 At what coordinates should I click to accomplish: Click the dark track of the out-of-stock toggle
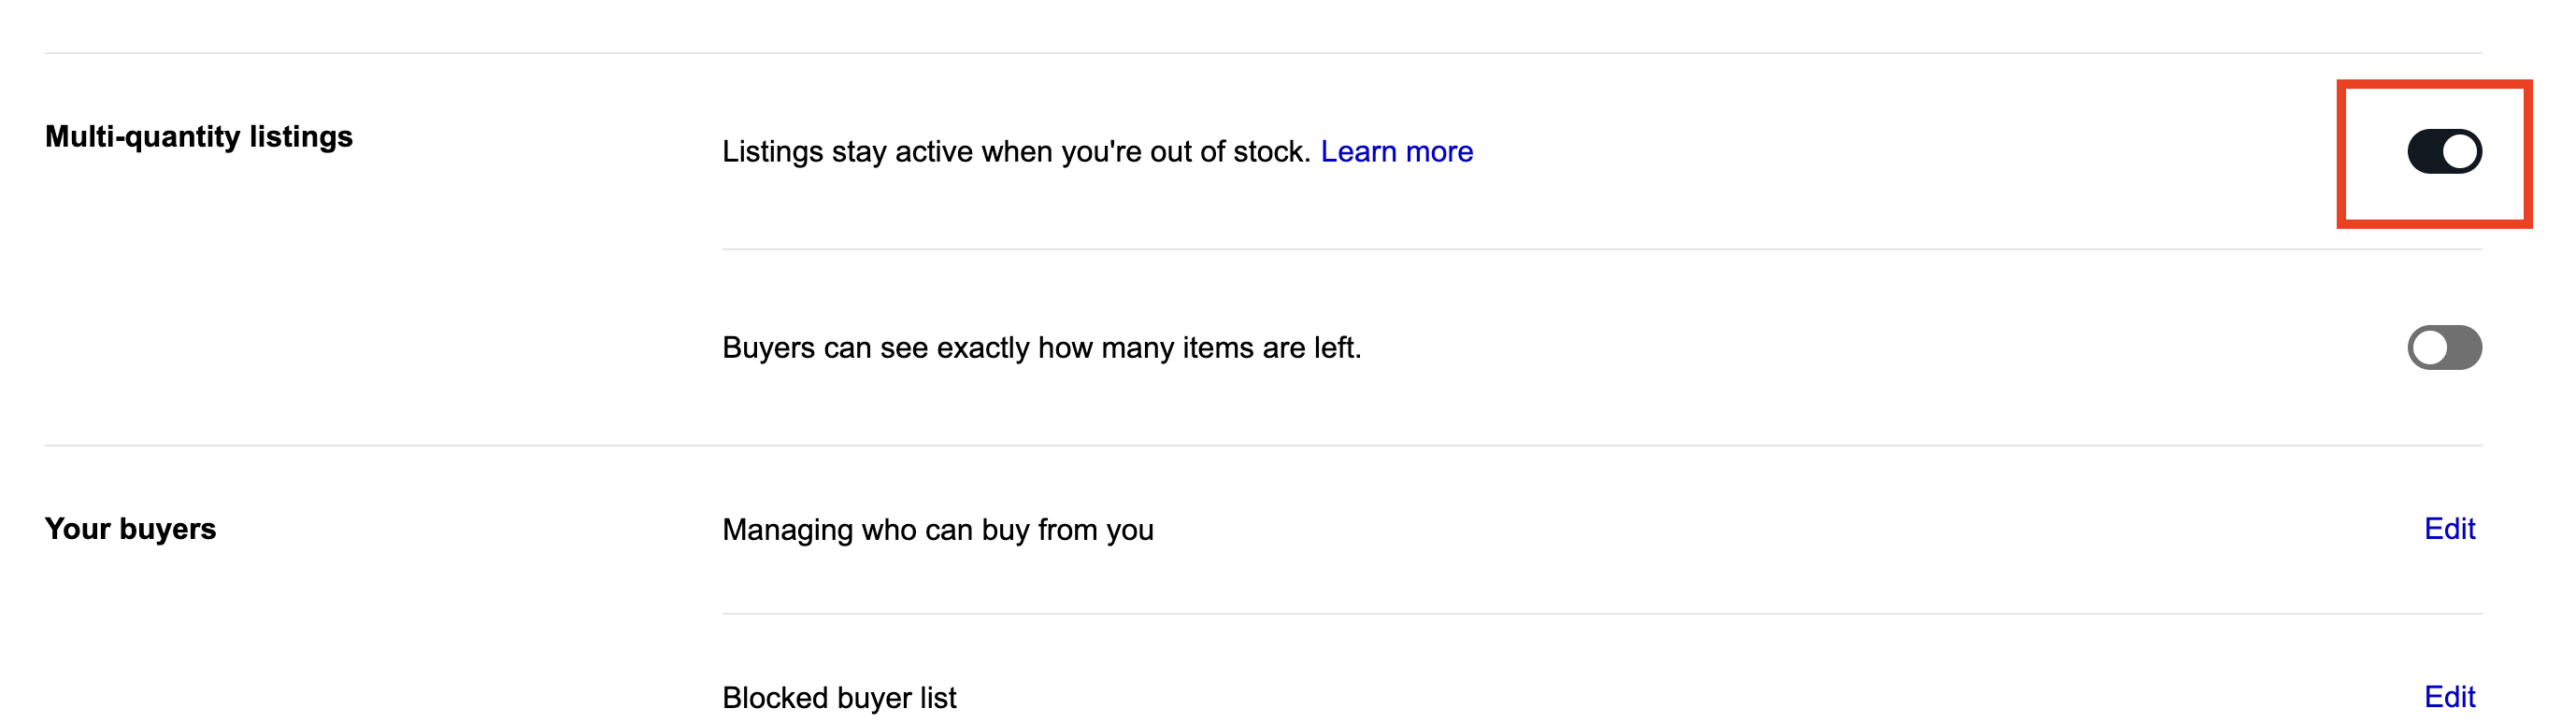coord(2424,151)
